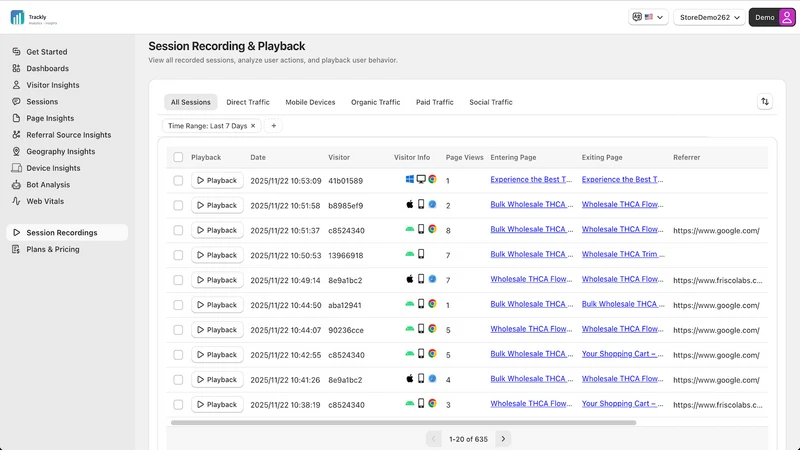The height and width of the screenshot is (450, 800).
Task: Click the table's horizontal scrollbar
Action: pos(403,422)
